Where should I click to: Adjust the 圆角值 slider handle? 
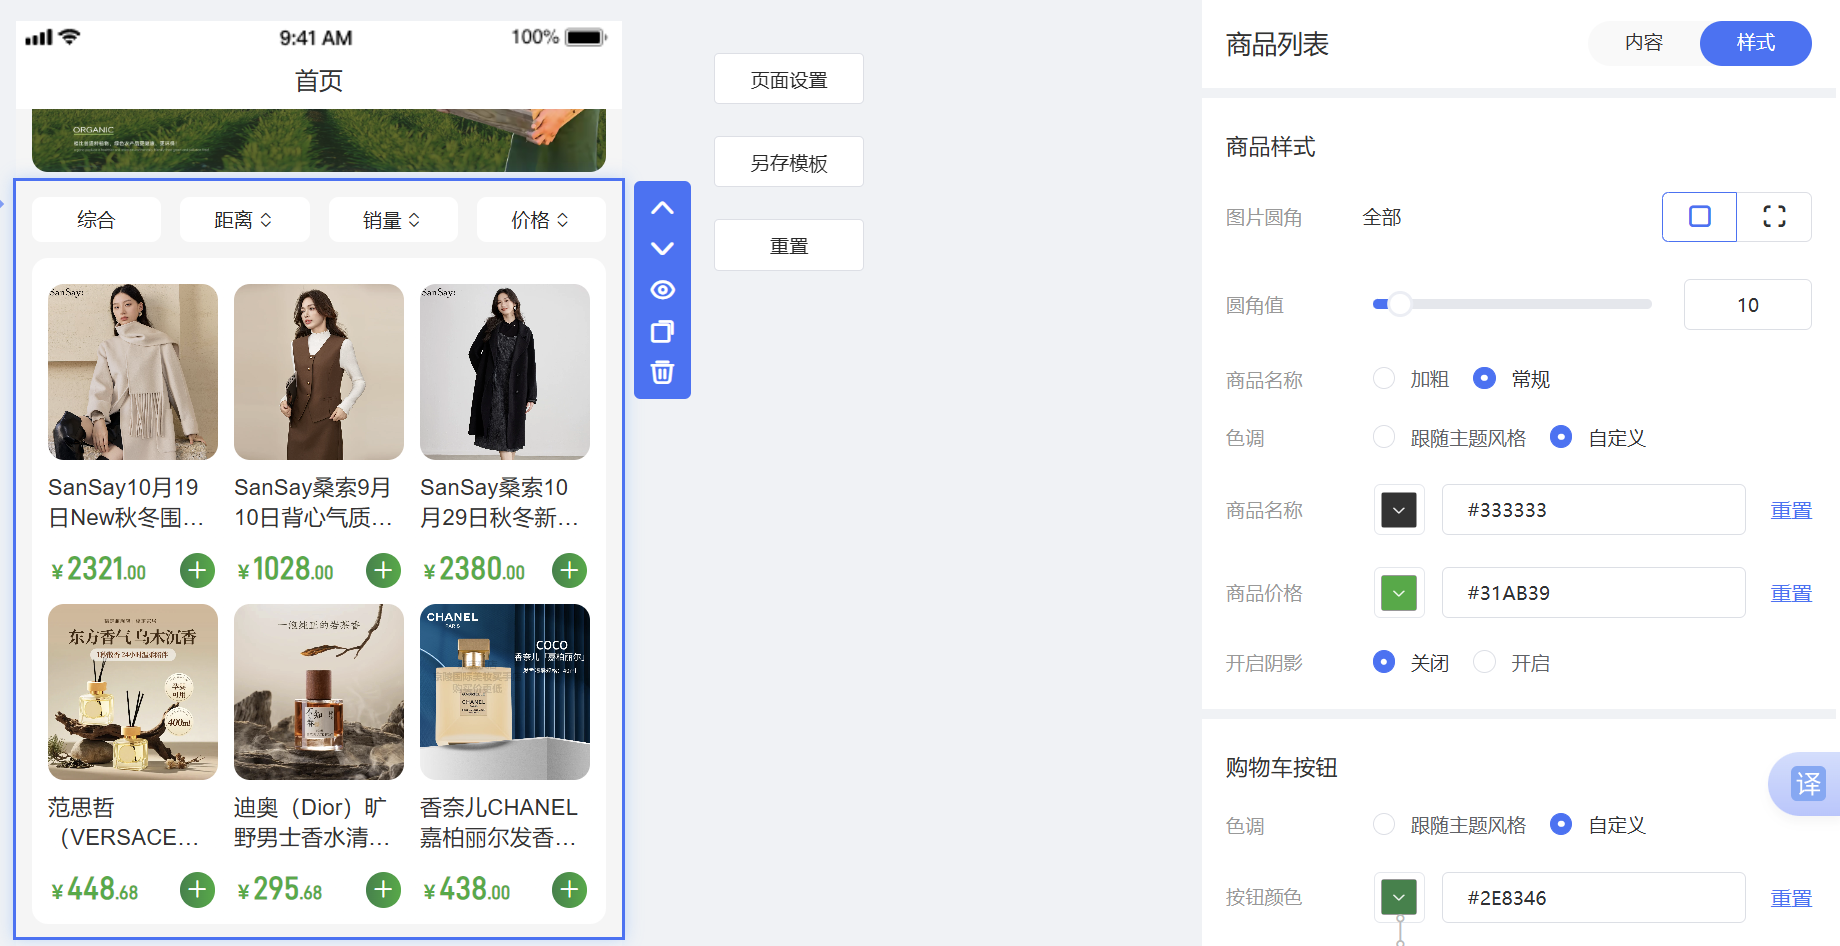coord(1400,304)
